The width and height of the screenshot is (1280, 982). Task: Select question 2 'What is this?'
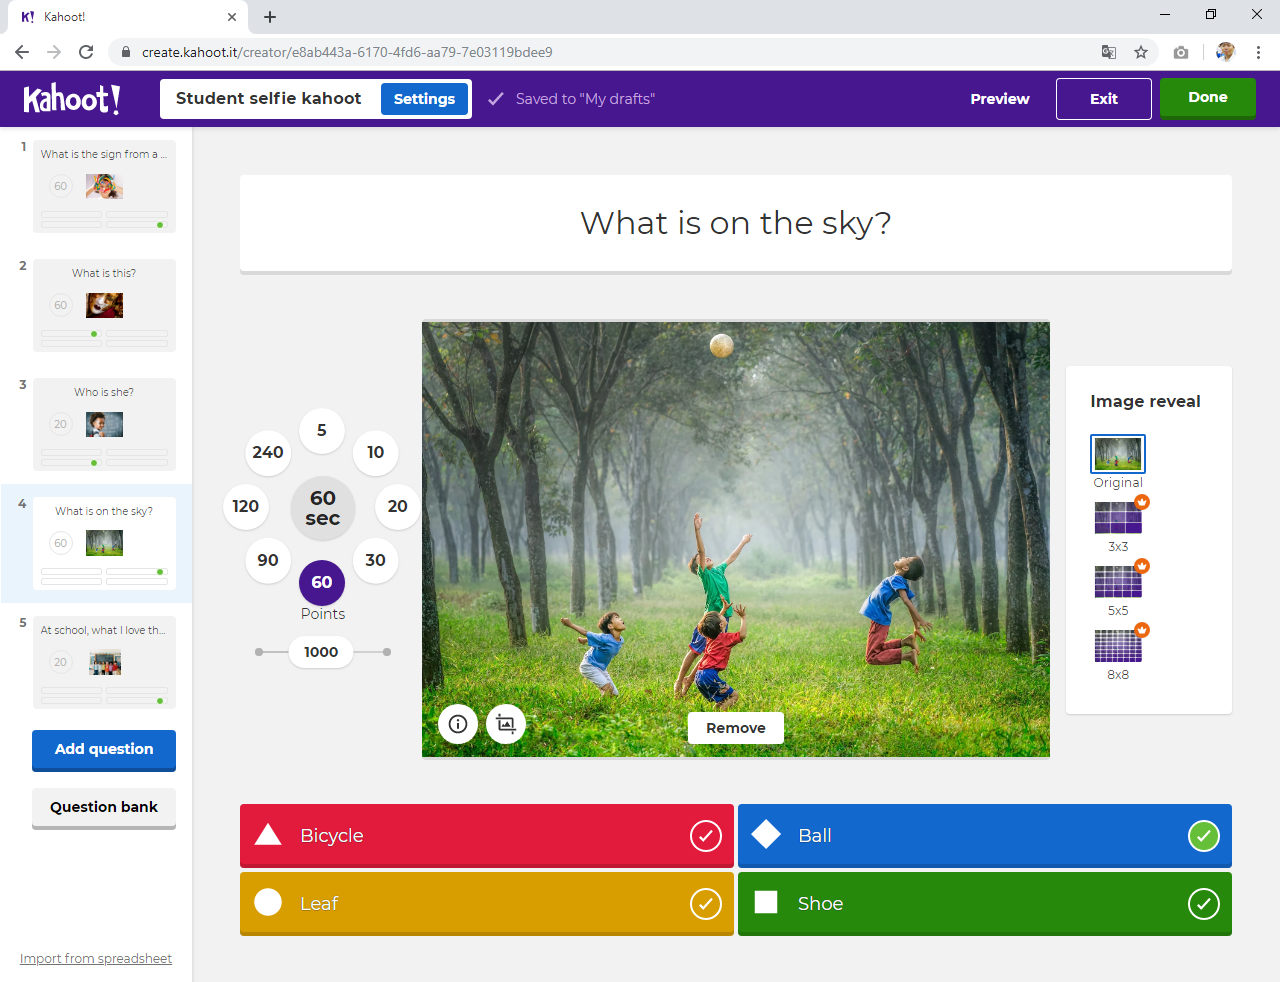coord(104,305)
